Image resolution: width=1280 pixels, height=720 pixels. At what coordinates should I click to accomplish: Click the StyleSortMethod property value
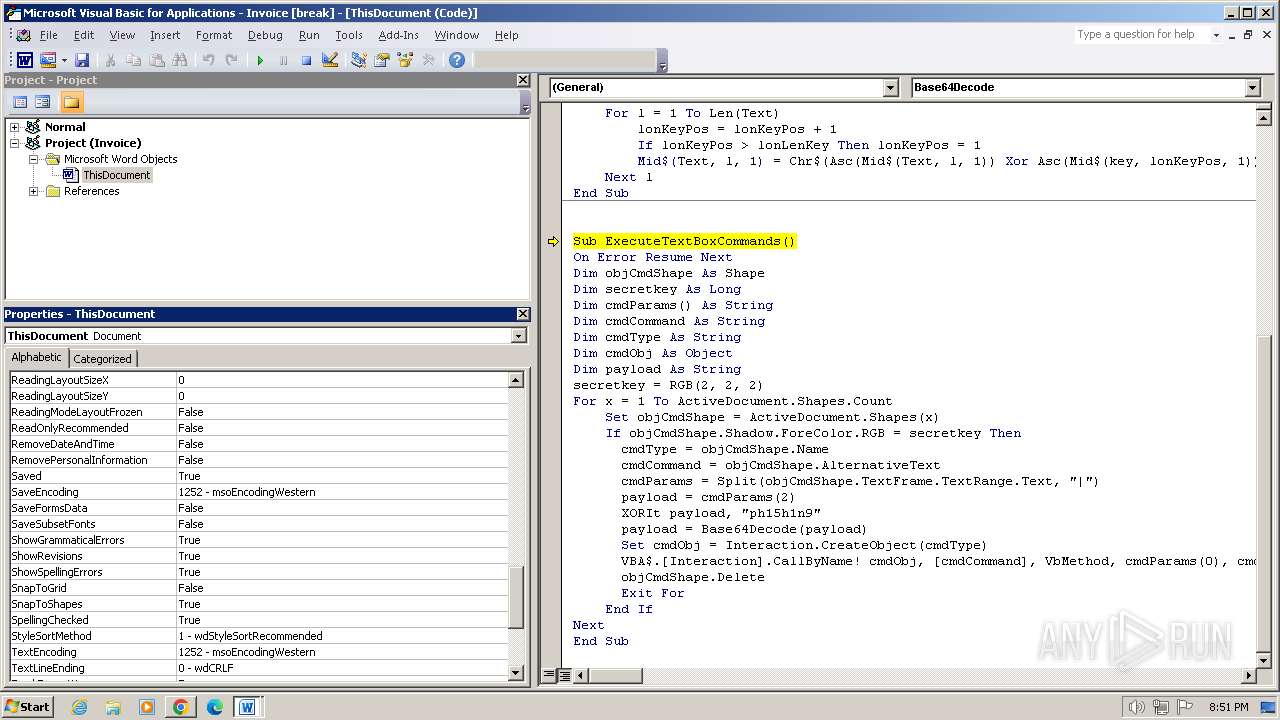(342, 636)
